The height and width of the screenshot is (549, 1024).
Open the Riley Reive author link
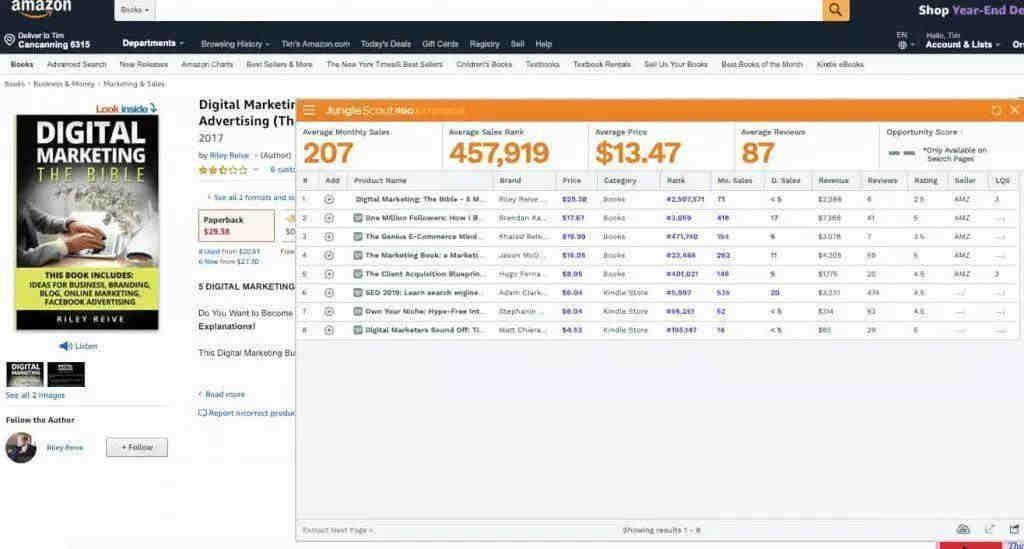[229, 155]
